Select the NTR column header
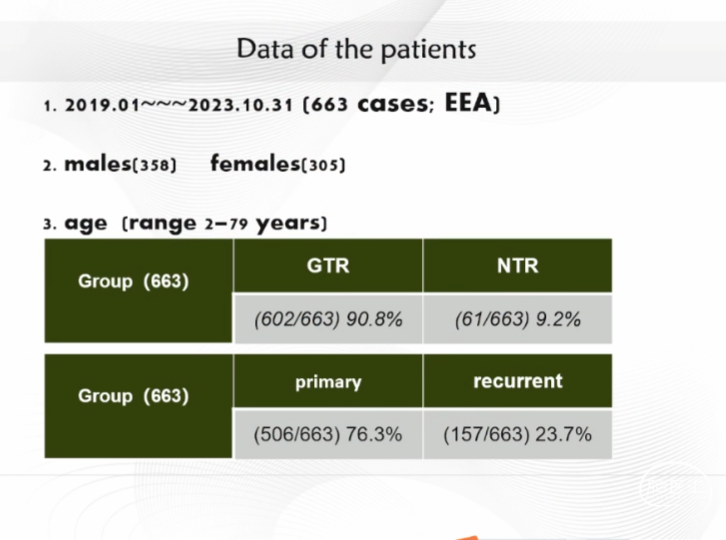The image size is (726, 540). coord(518,266)
